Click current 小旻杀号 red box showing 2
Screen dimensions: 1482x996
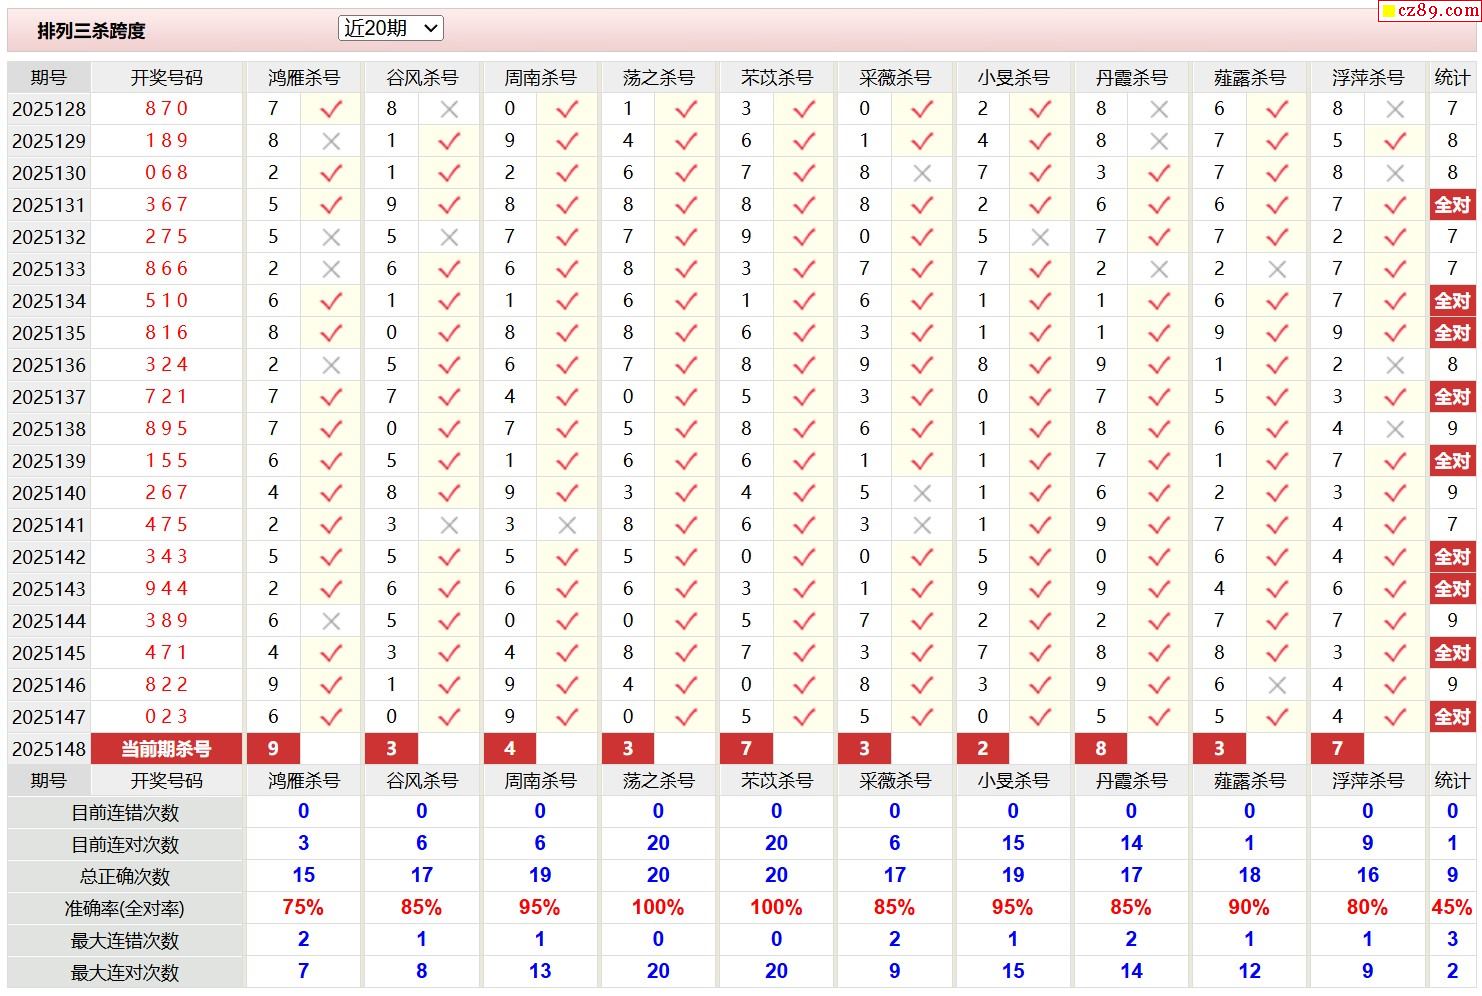click(983, 749)
